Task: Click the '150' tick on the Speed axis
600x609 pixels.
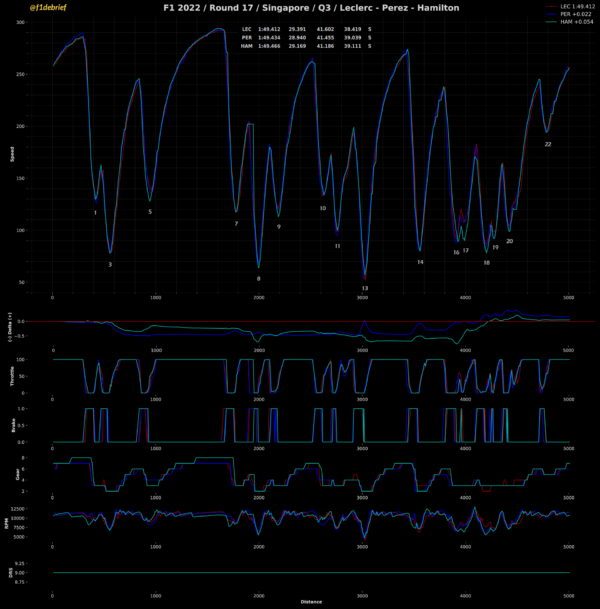Action: [21, 179]
